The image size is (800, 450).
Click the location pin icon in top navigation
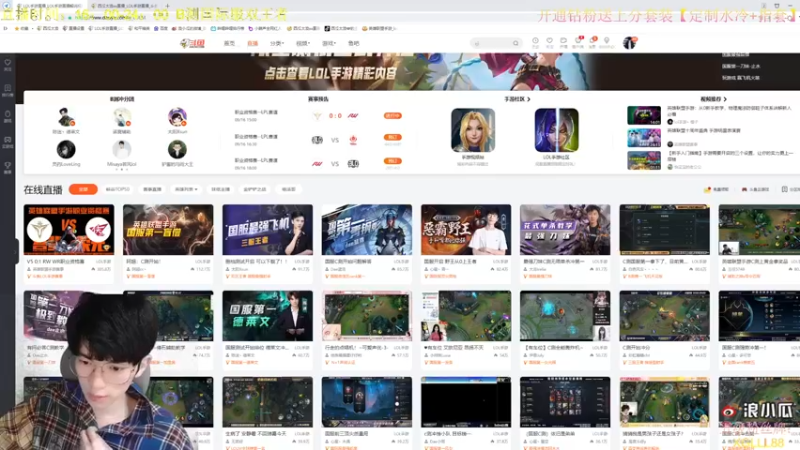coord(607,41)
